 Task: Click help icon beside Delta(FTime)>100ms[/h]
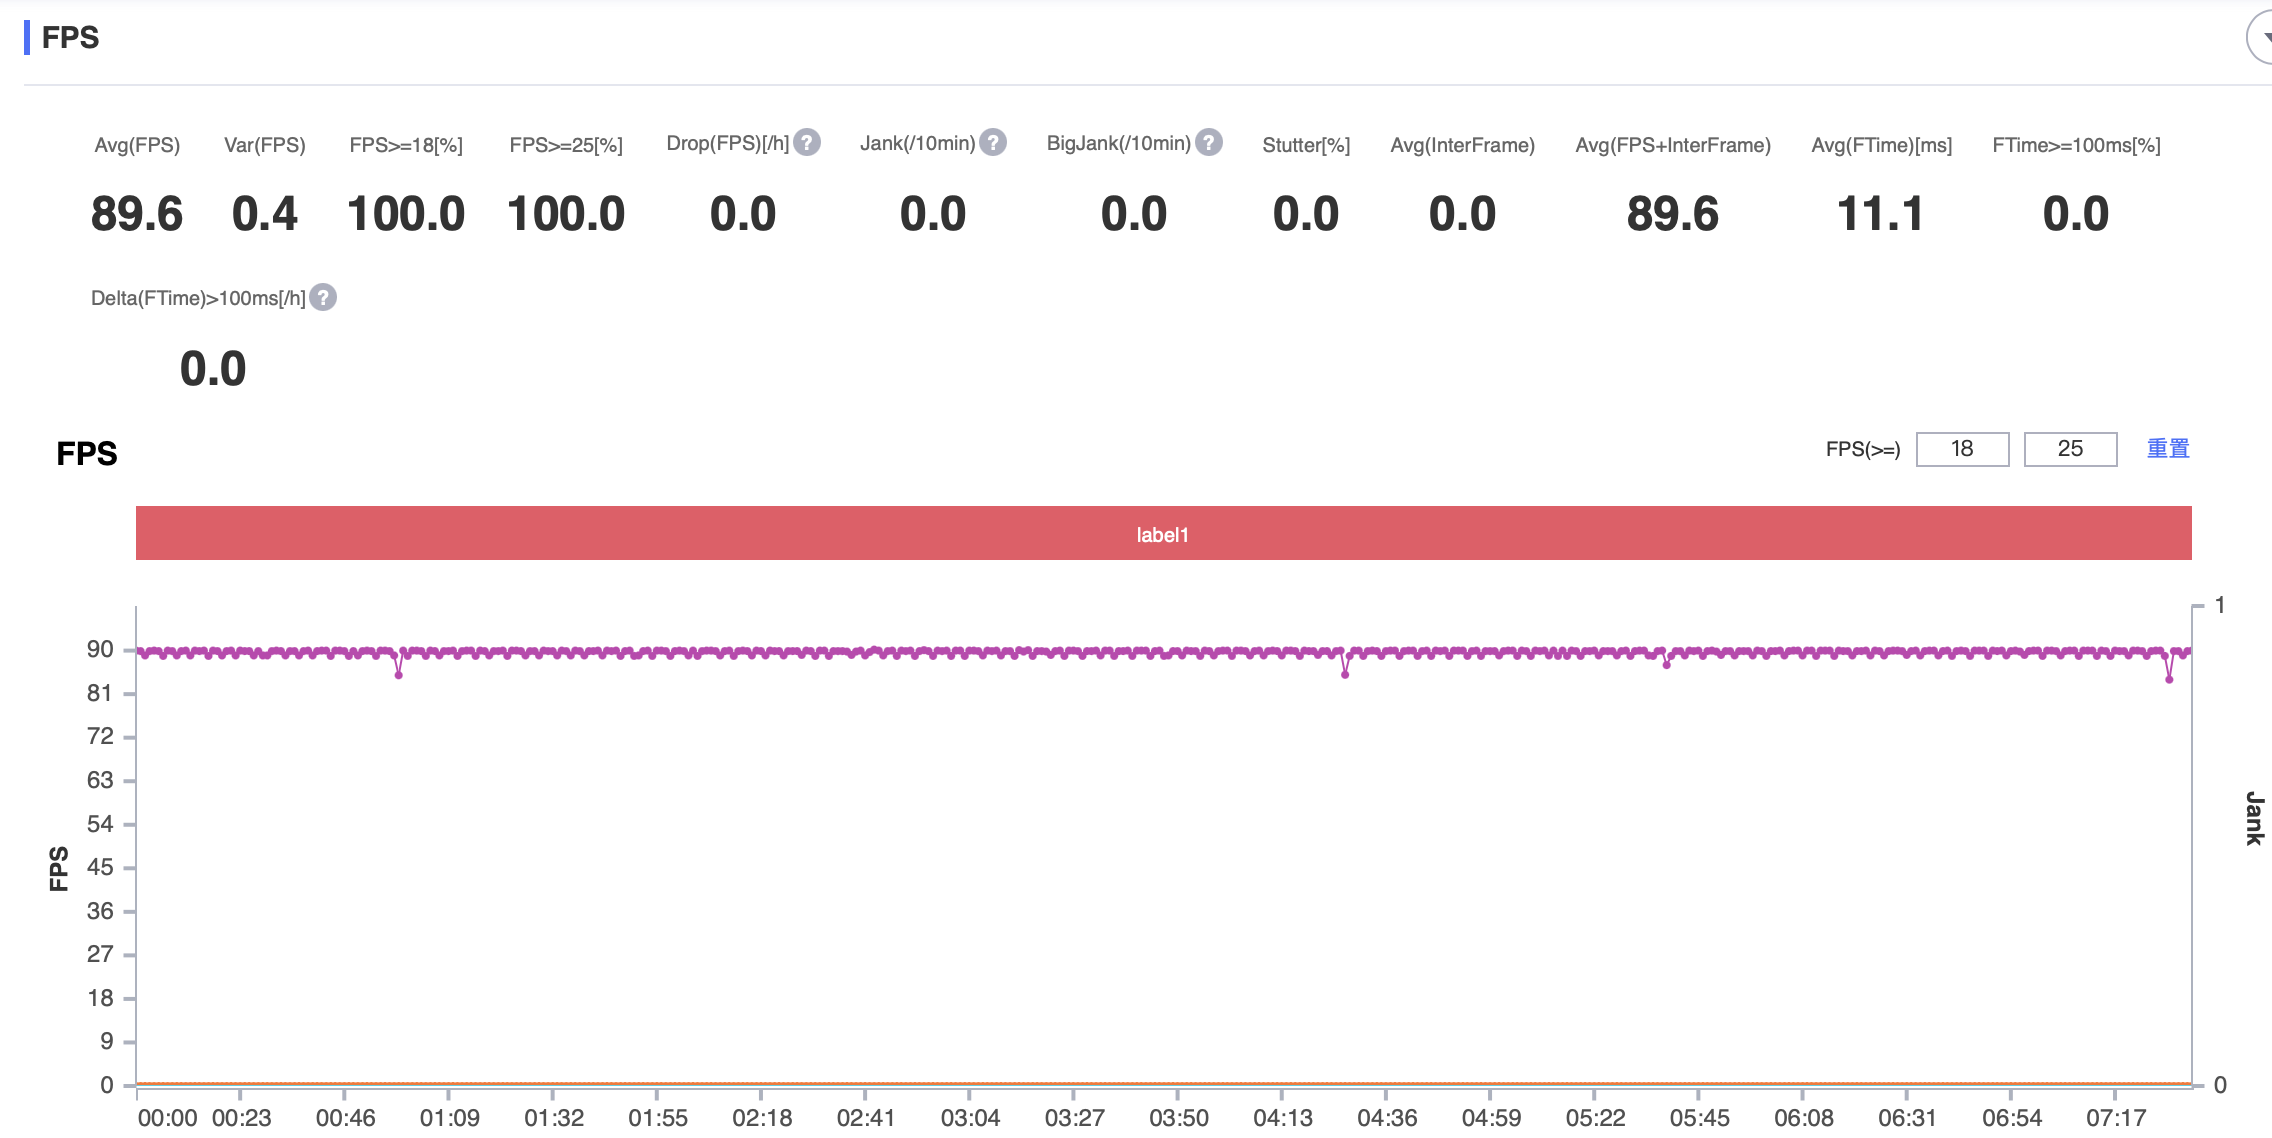tap(323, 298)
